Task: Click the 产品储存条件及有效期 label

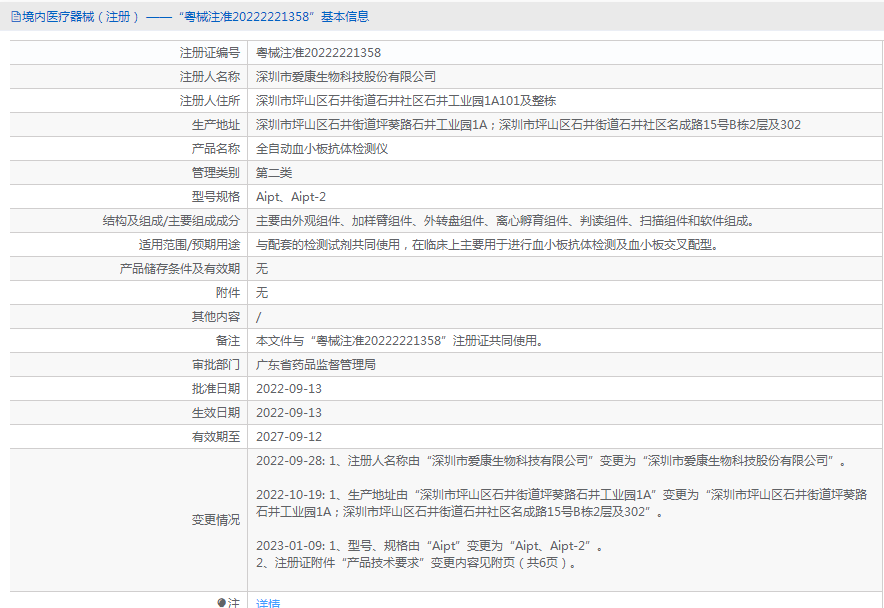Action: coord(180,269)
